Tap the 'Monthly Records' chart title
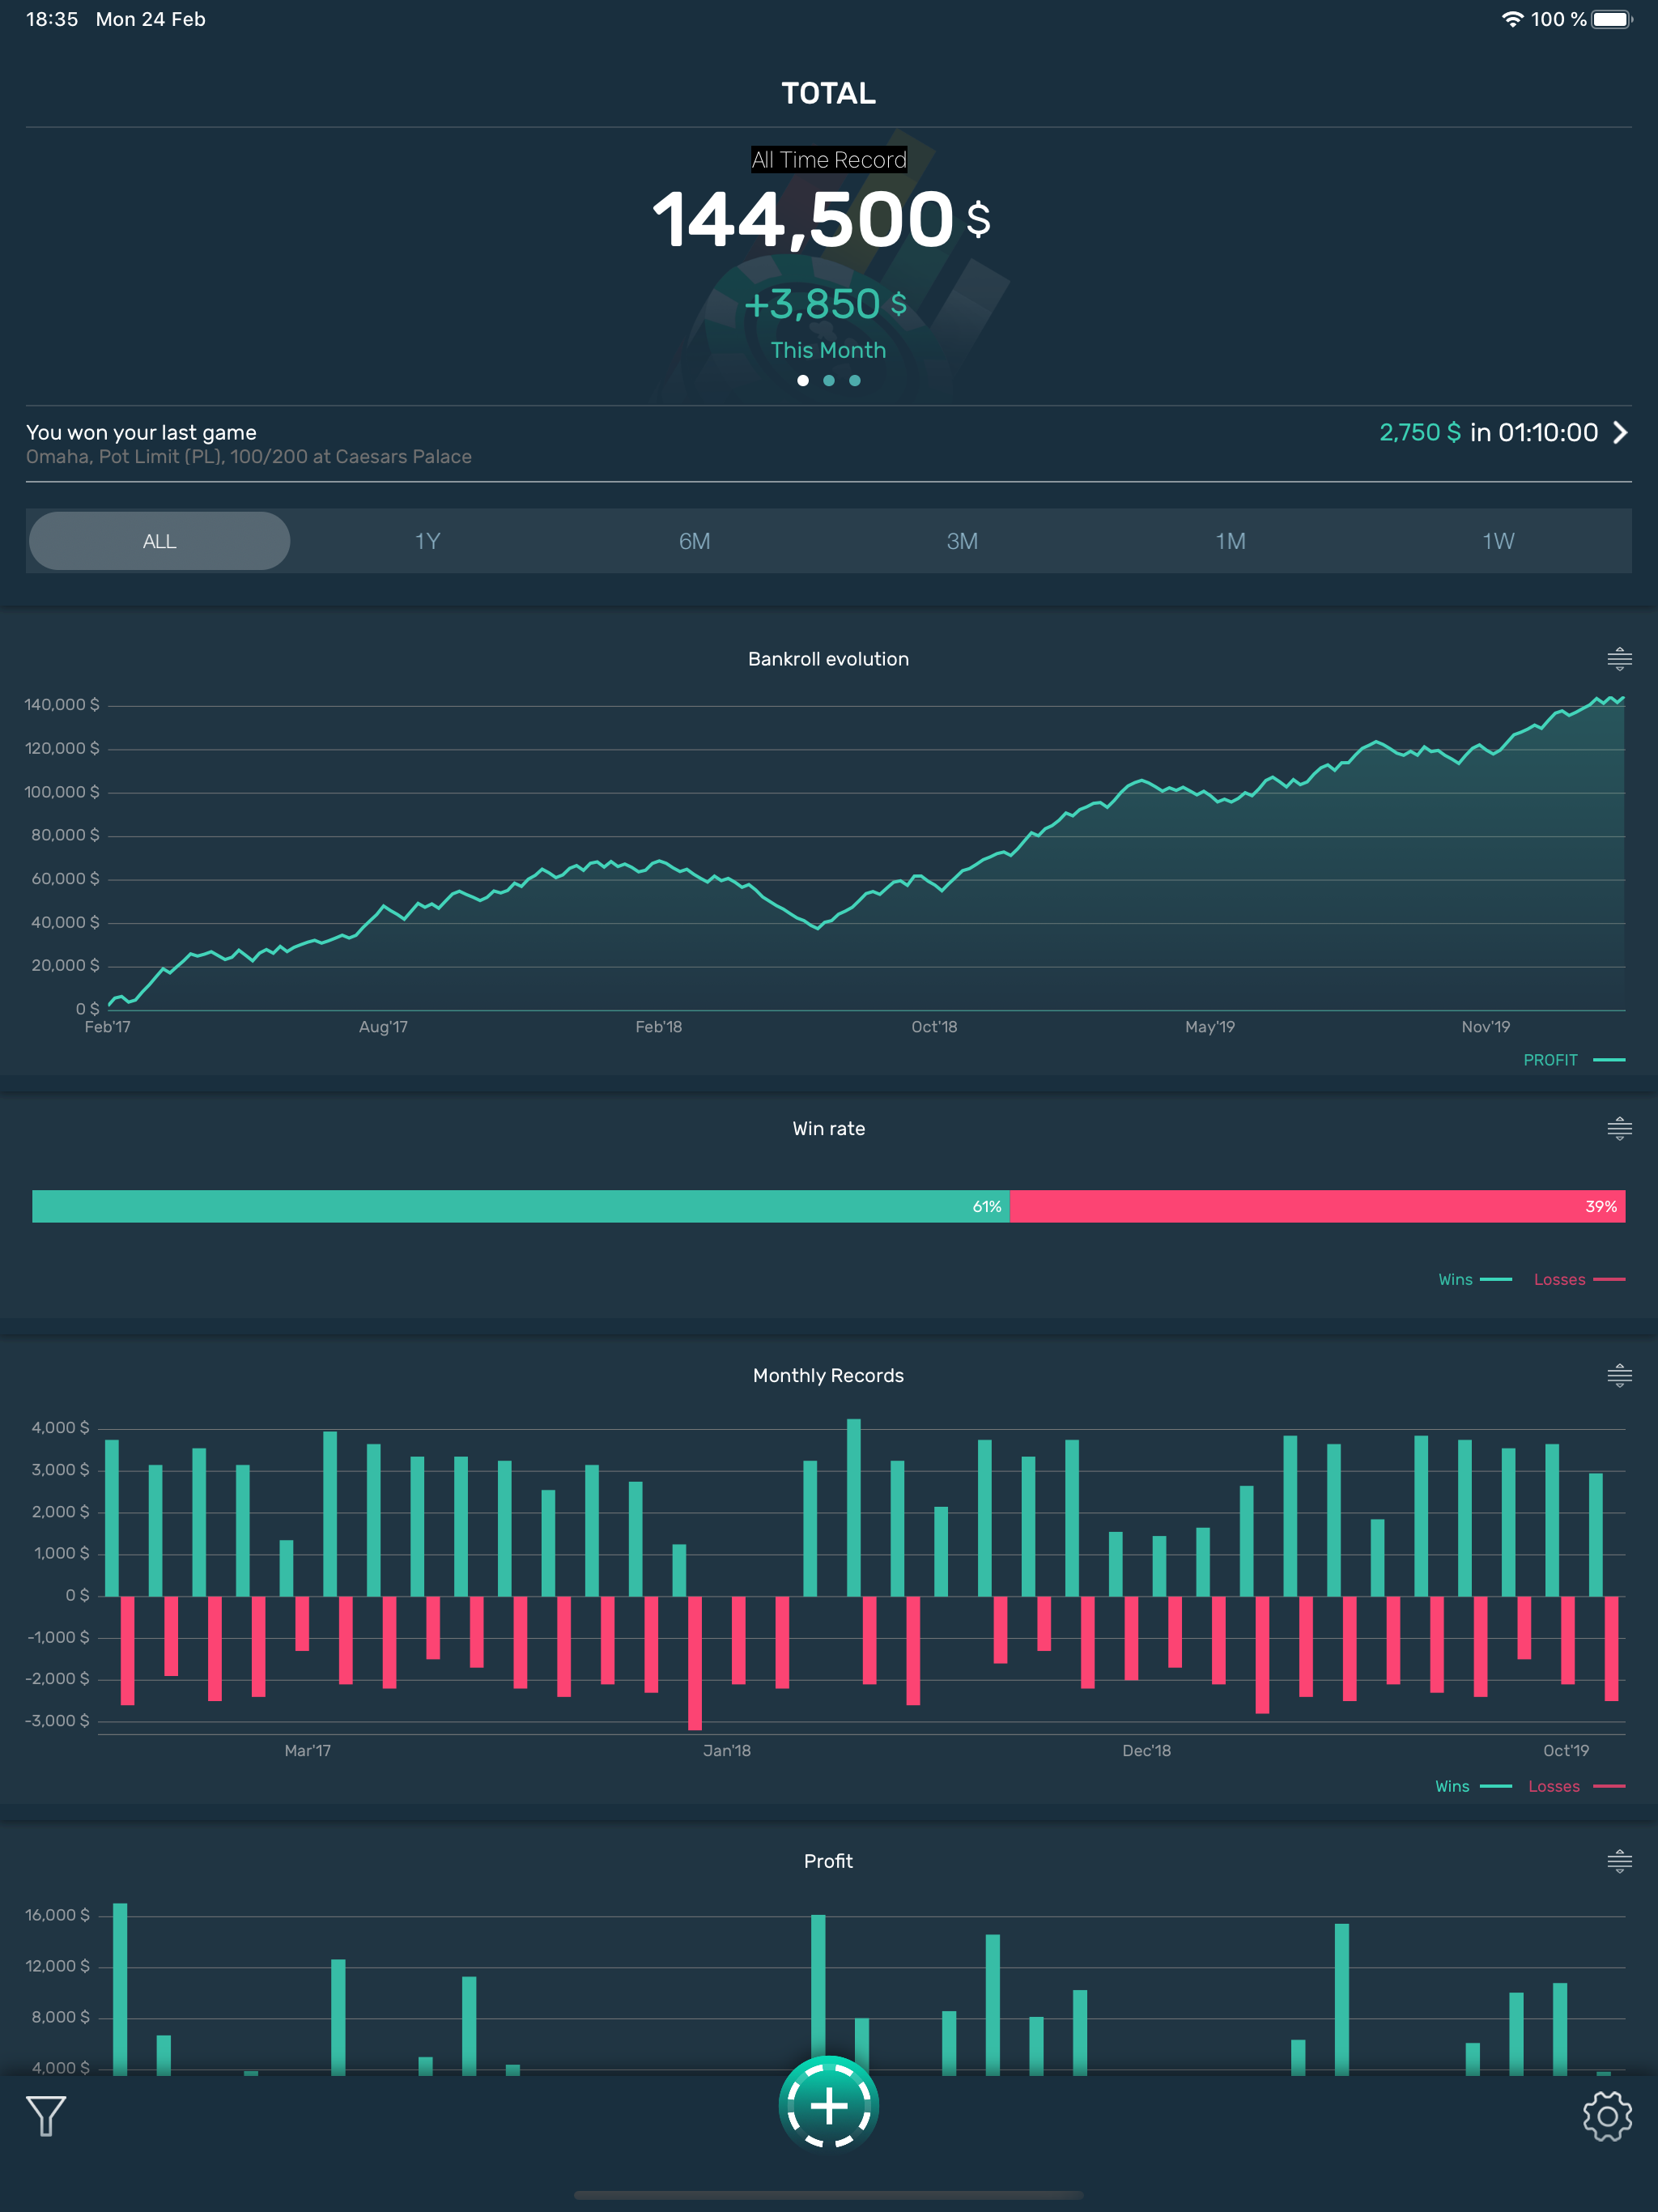 pyautogui.click(x=829, y=1376)
